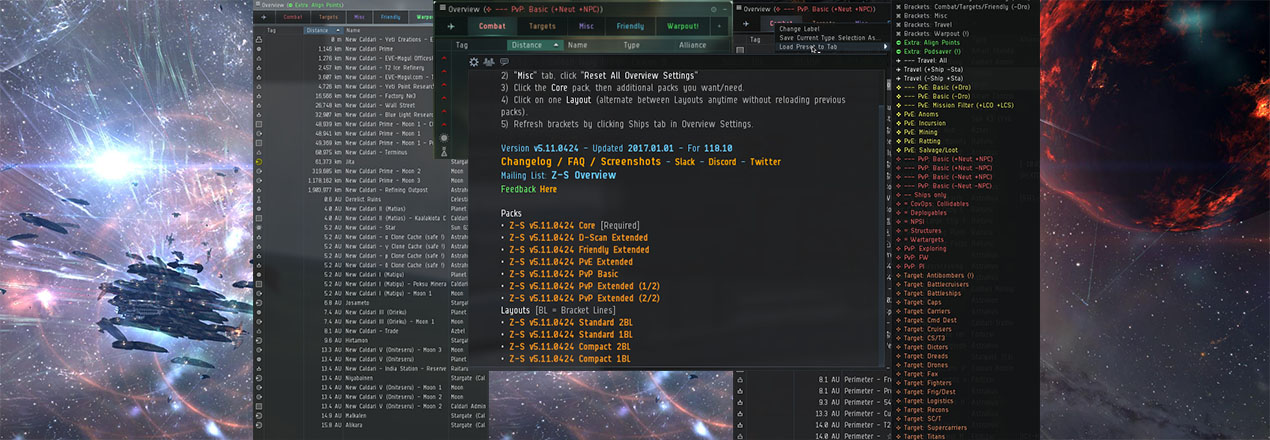Click Alliance column header in front Overview

coord(692,45)
